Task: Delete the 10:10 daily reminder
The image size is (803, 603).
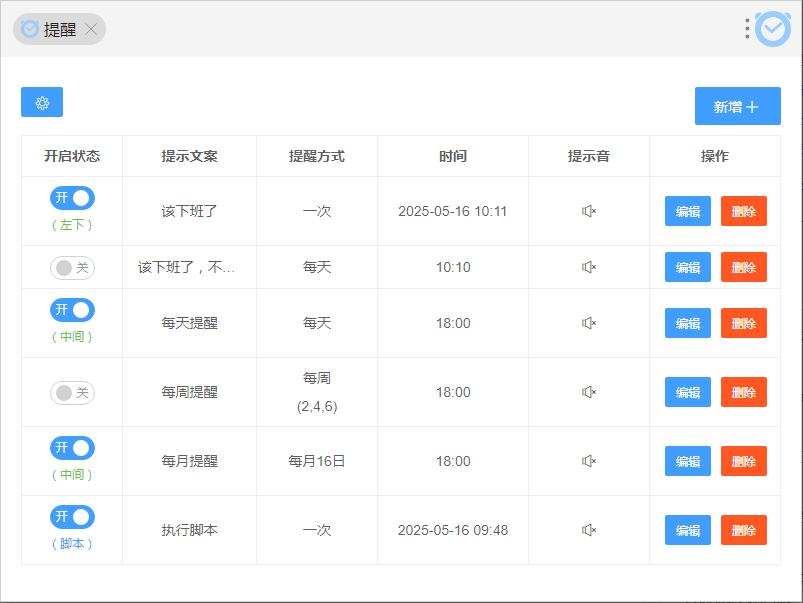Action: (x=744, y=267)
